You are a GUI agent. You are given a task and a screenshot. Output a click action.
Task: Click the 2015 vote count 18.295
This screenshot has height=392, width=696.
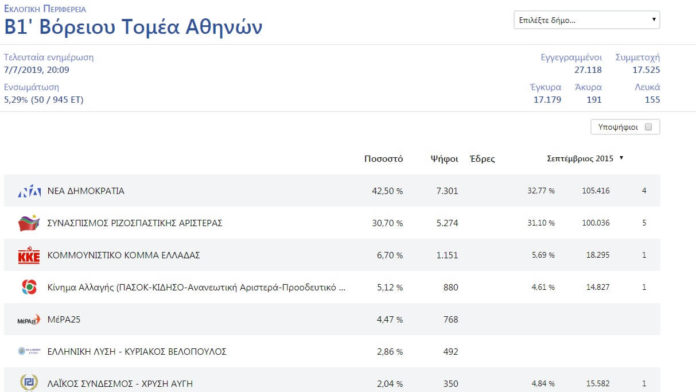[597, 255]
